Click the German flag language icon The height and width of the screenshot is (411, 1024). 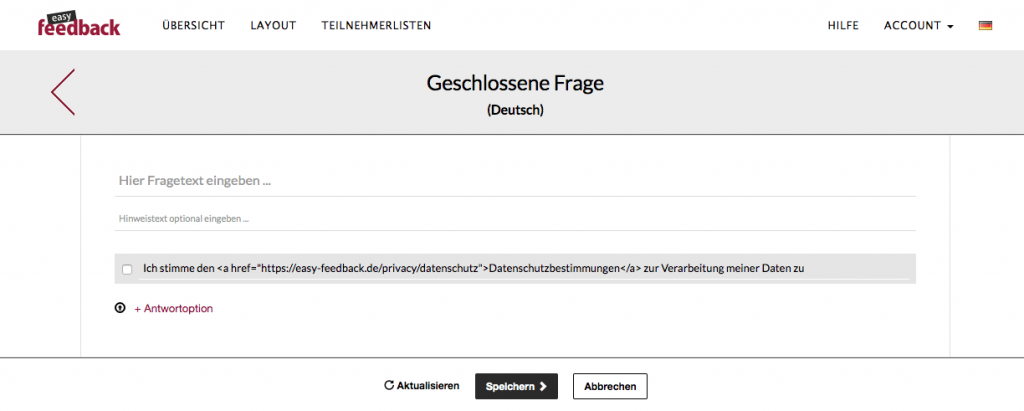(985, 25)
